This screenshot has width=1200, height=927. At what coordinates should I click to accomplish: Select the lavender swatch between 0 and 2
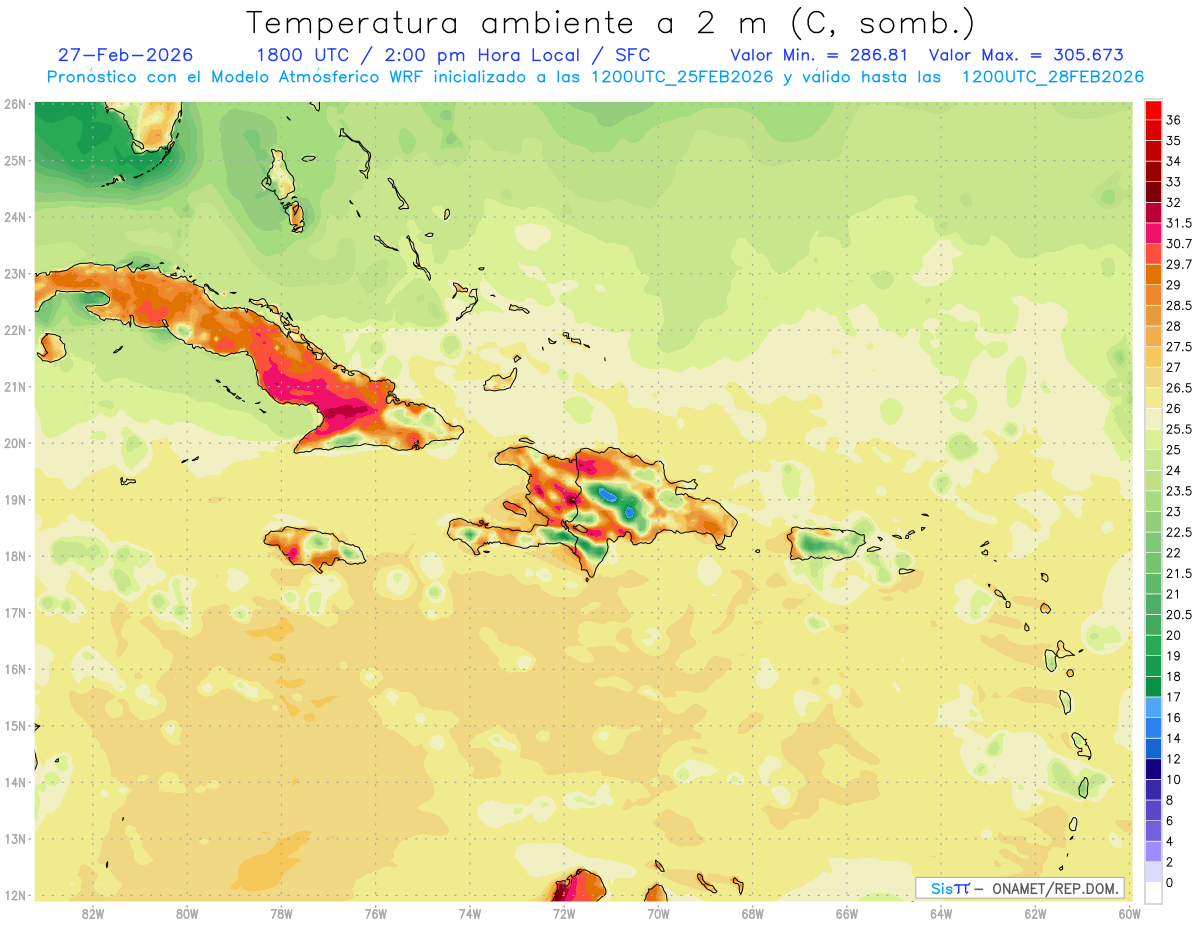[1153, 872]
